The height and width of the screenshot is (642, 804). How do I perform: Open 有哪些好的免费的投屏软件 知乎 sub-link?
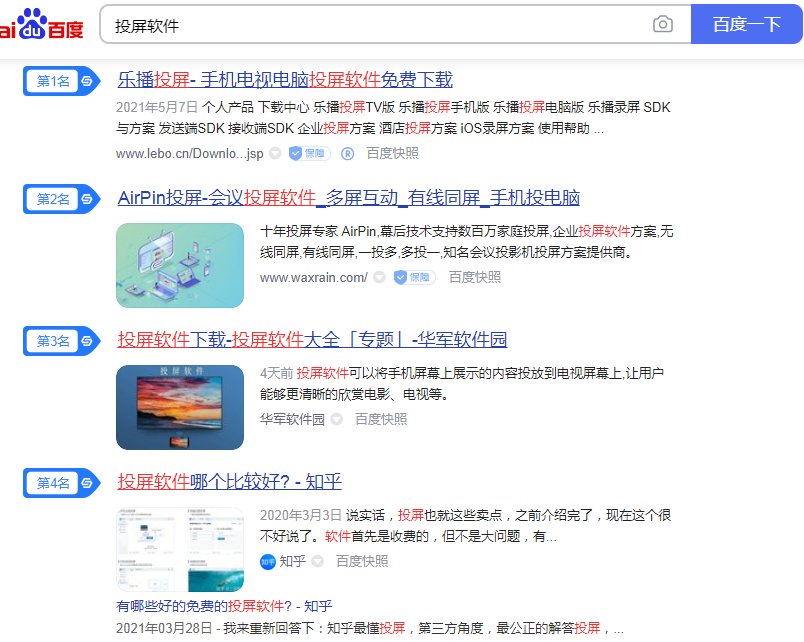click(224, 606)
